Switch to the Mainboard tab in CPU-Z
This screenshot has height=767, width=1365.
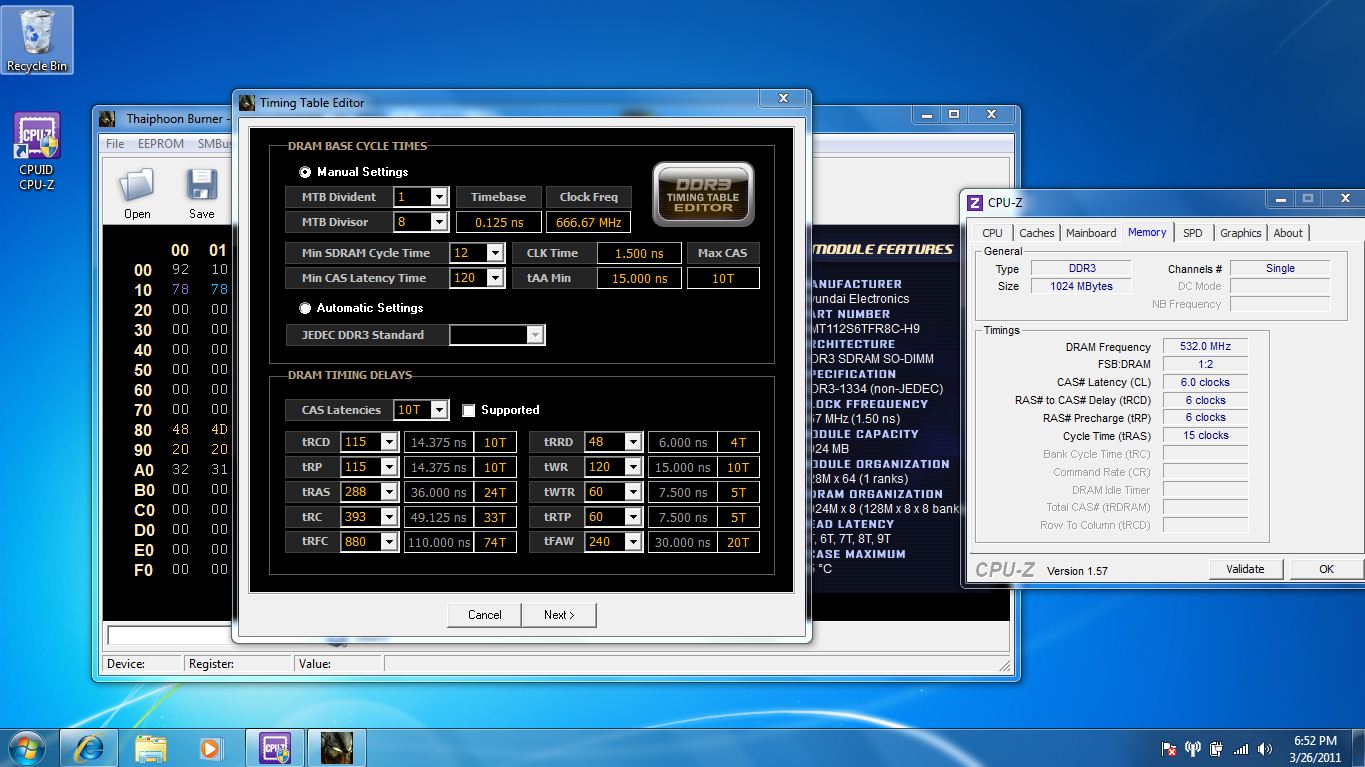pos(1091,233)
